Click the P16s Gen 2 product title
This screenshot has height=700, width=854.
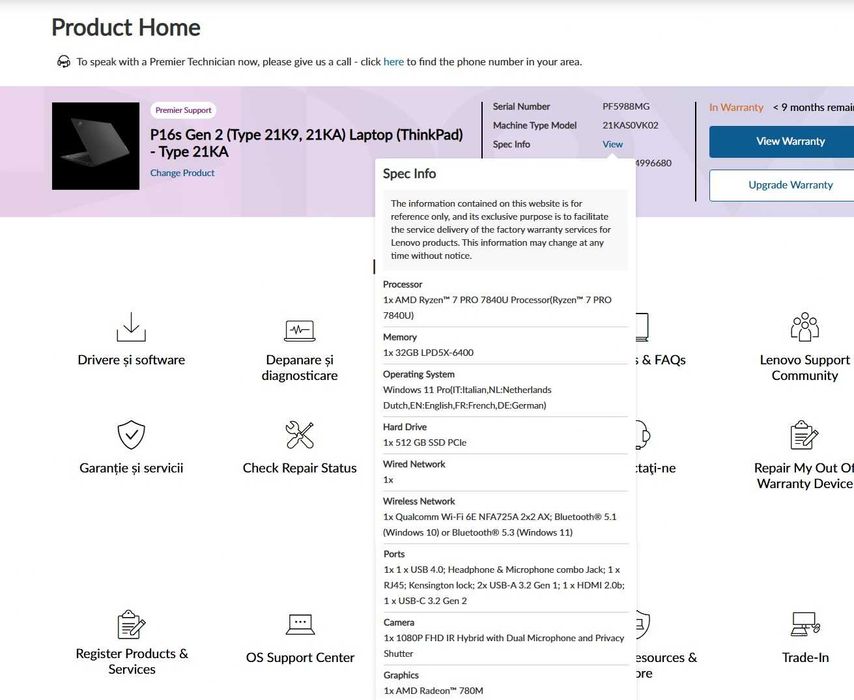pyautogui.click(x=307, y=143)
